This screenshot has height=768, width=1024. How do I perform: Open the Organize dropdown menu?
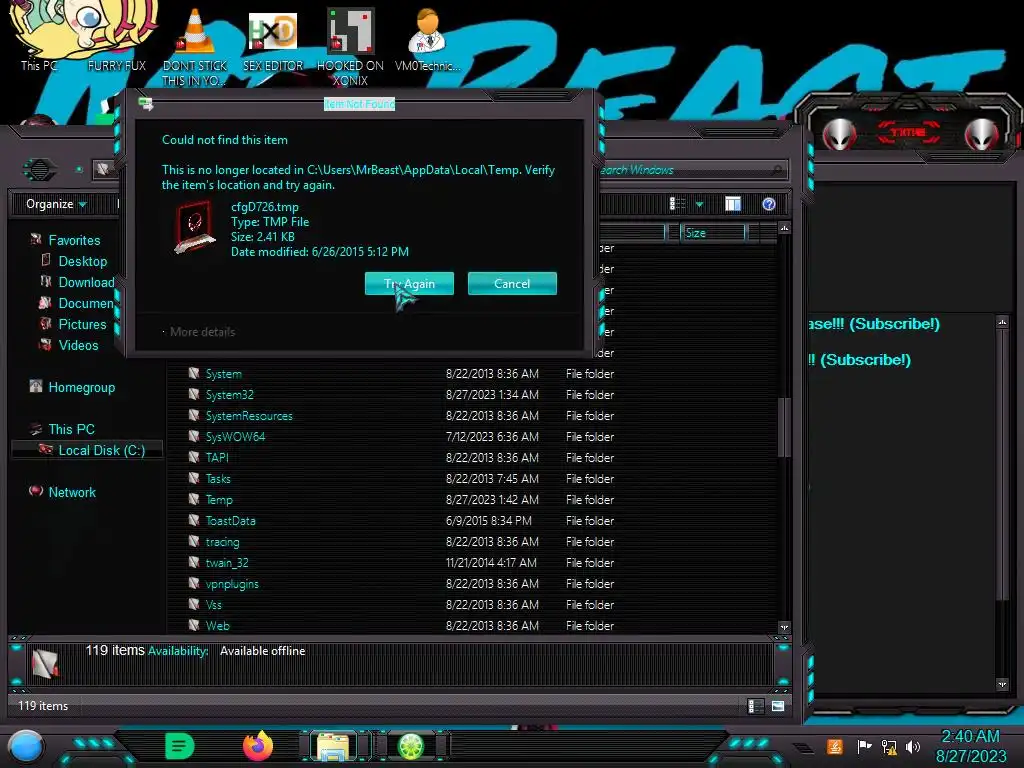pos(56,204)
